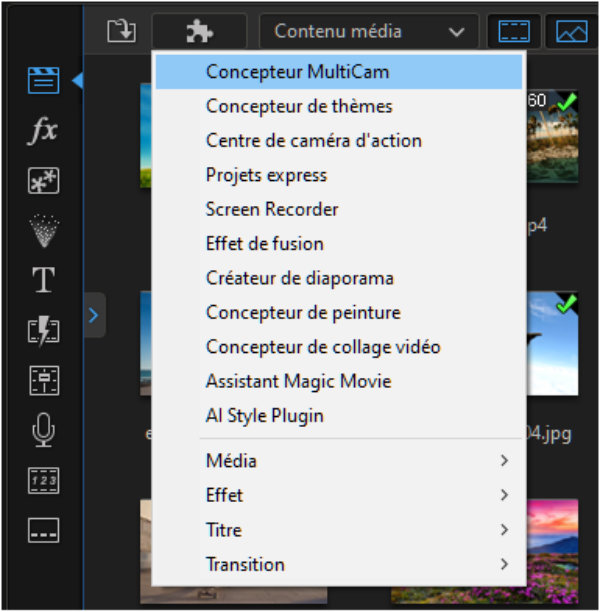Open the Title Room T icon
Screen dimensions: 600x612
(x=43, y=281)
